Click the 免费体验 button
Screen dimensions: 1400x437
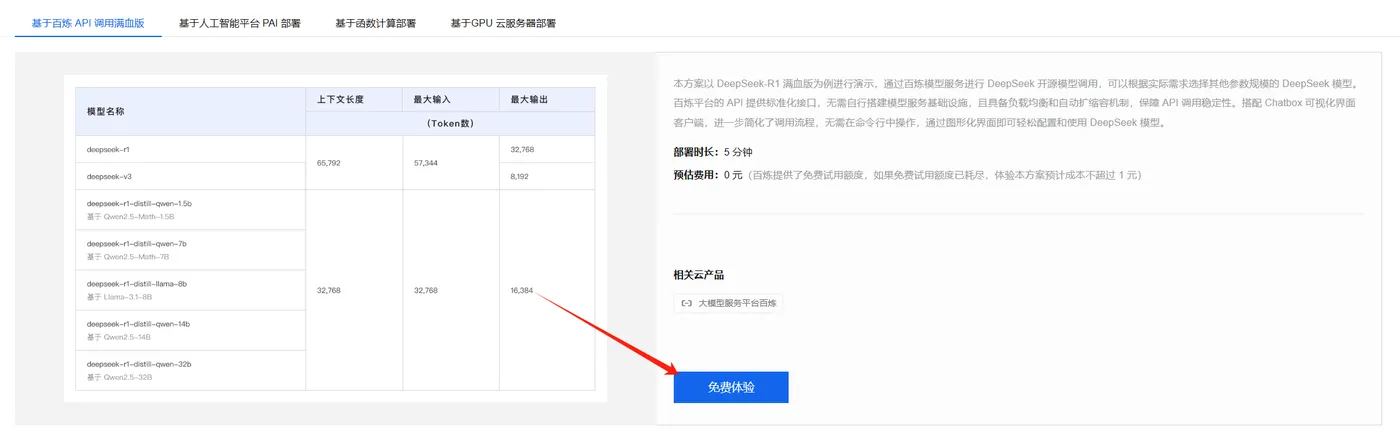pos(731,387)
